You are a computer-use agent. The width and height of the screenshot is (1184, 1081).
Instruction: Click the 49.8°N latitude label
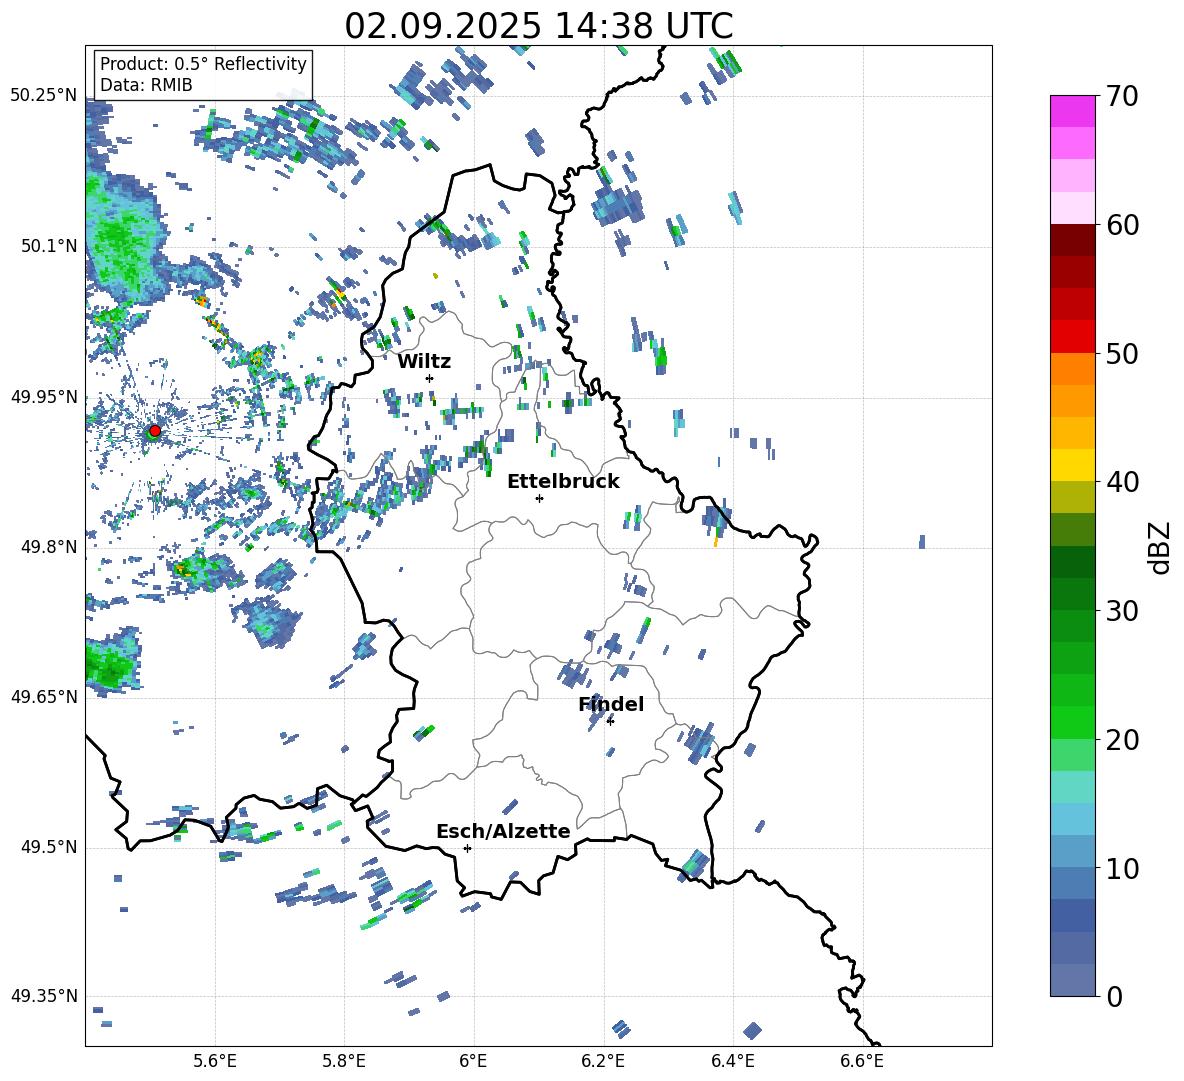pyautogui.click(x=49, y=547)
